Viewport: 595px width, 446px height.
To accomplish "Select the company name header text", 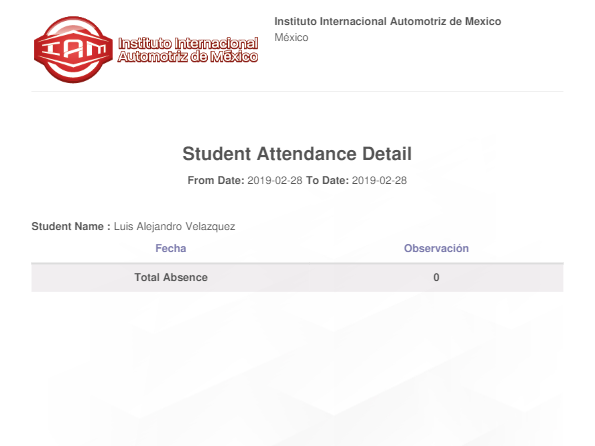I will (387, 21).
